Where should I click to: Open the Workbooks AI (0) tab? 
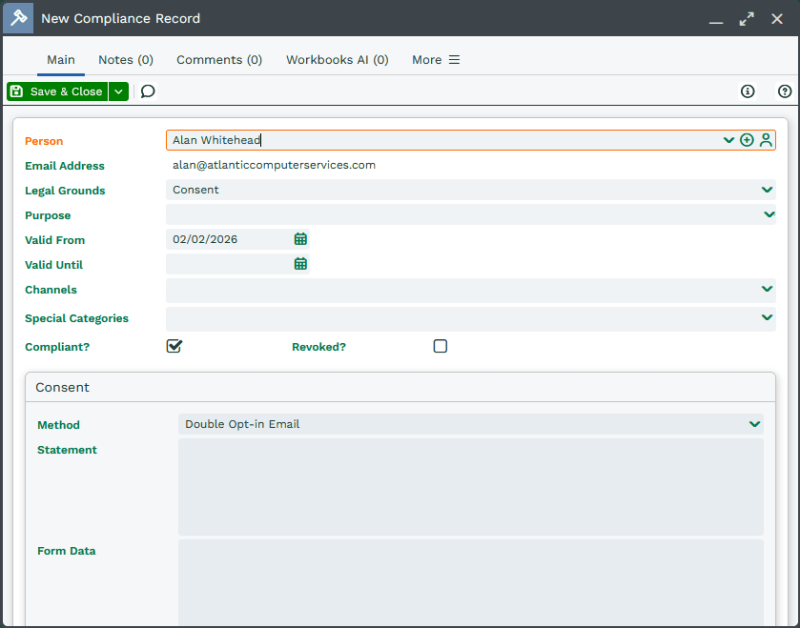337,60
